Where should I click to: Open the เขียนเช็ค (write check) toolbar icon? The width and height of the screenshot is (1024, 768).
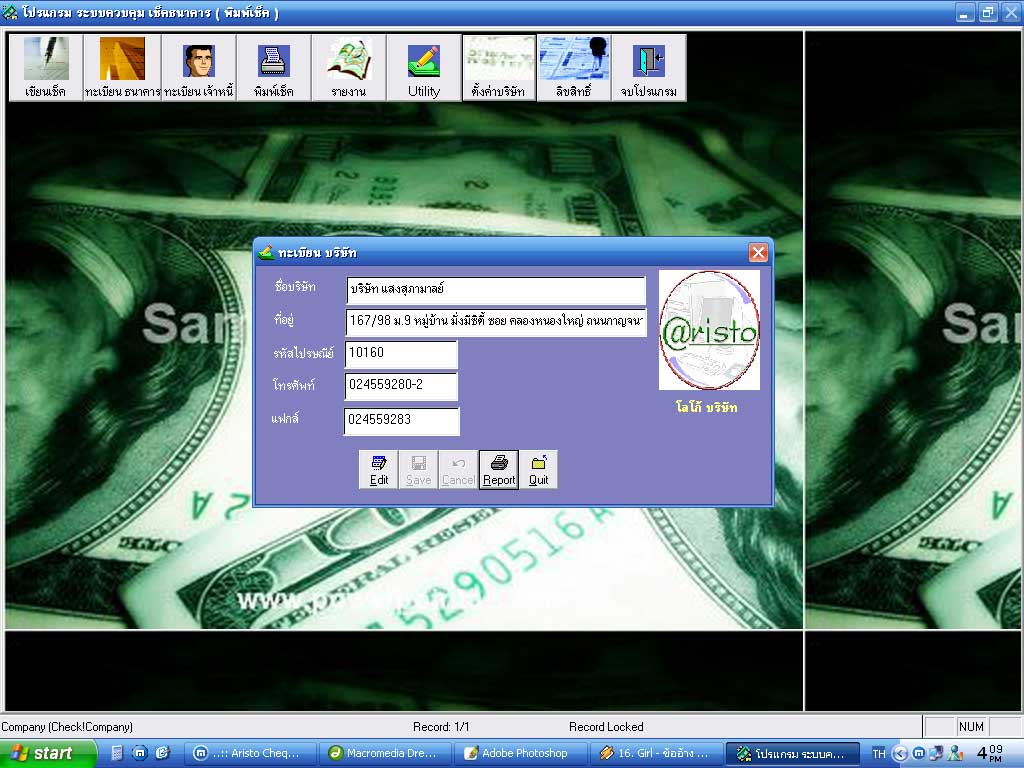pyautogui.click(x=46, y=67)
